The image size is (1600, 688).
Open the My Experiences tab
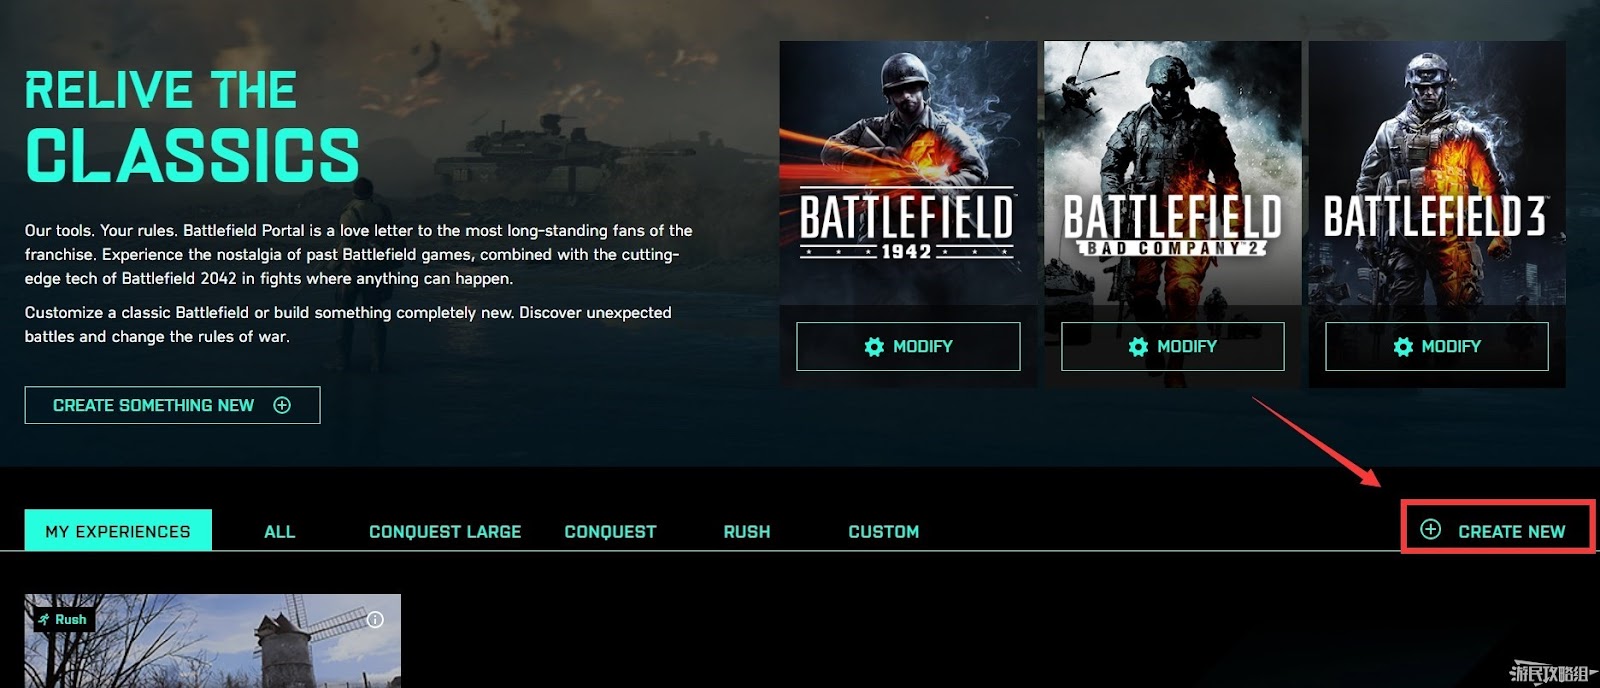(x=118, y=530)
